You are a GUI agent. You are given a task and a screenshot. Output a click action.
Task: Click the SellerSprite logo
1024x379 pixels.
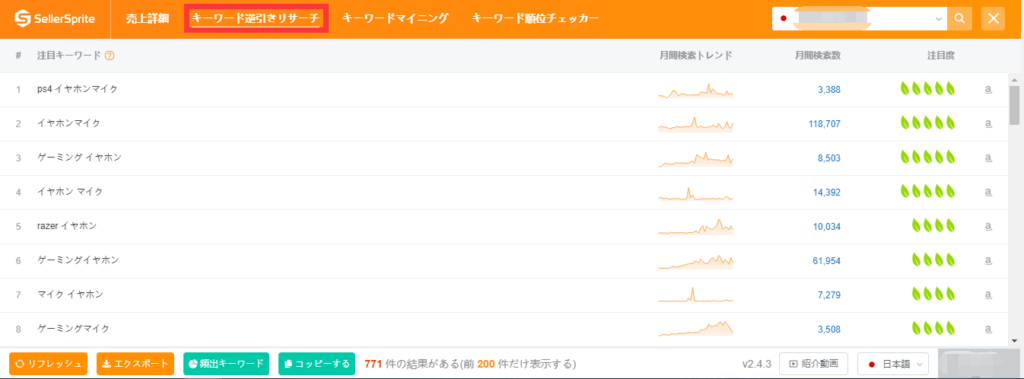pos(55,18)
